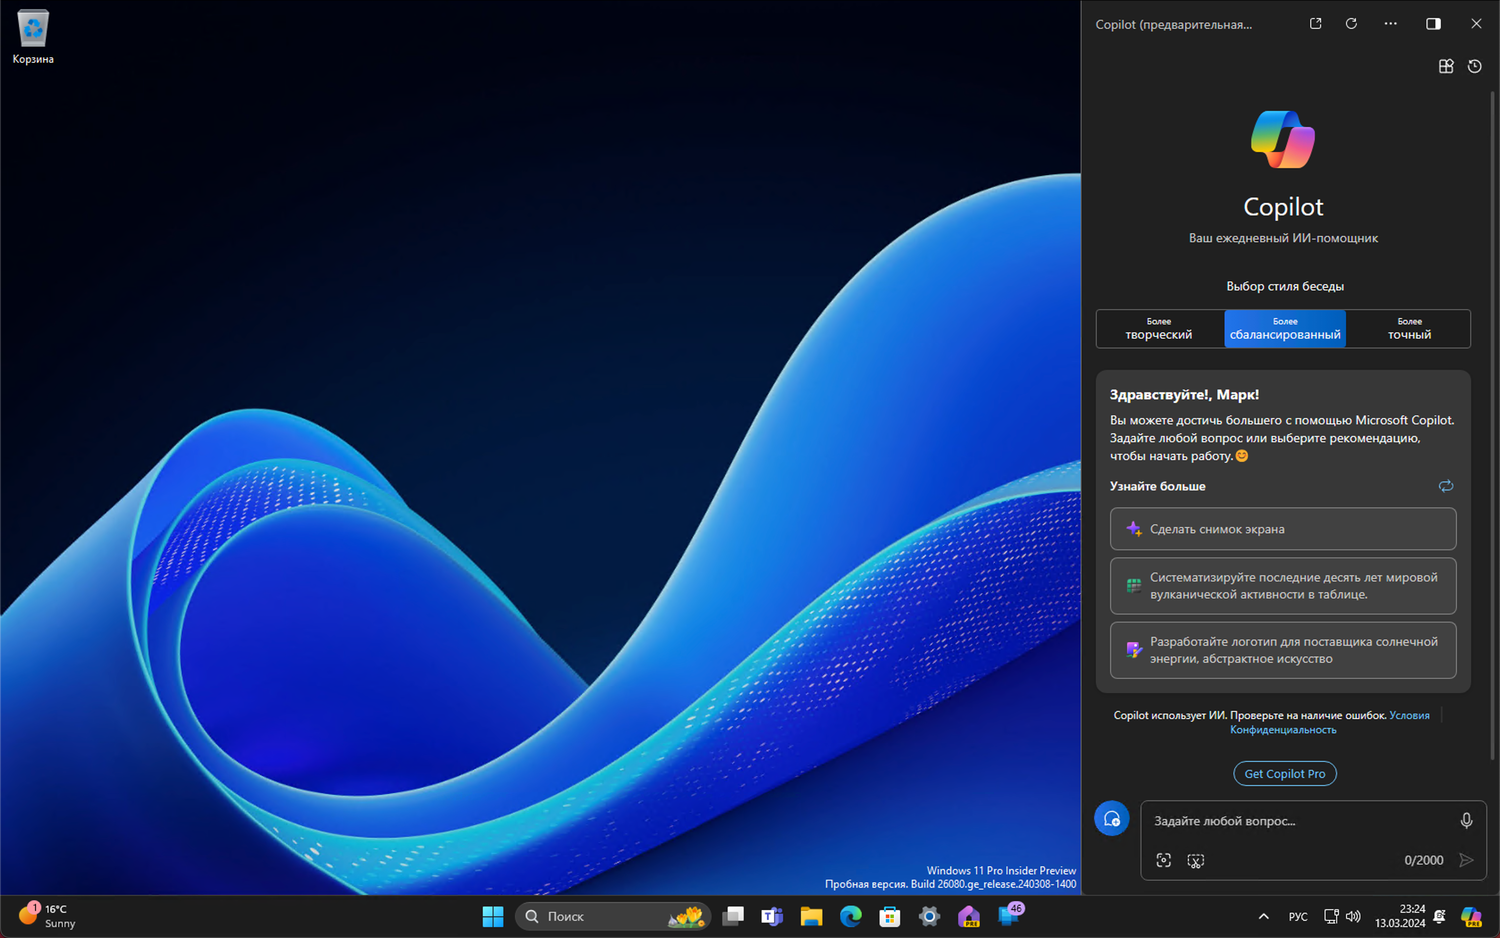Focus the 'Задайте любой вопрос' input box
This screenshot has height=938, width=1500.
click(x=1300, y=821)
